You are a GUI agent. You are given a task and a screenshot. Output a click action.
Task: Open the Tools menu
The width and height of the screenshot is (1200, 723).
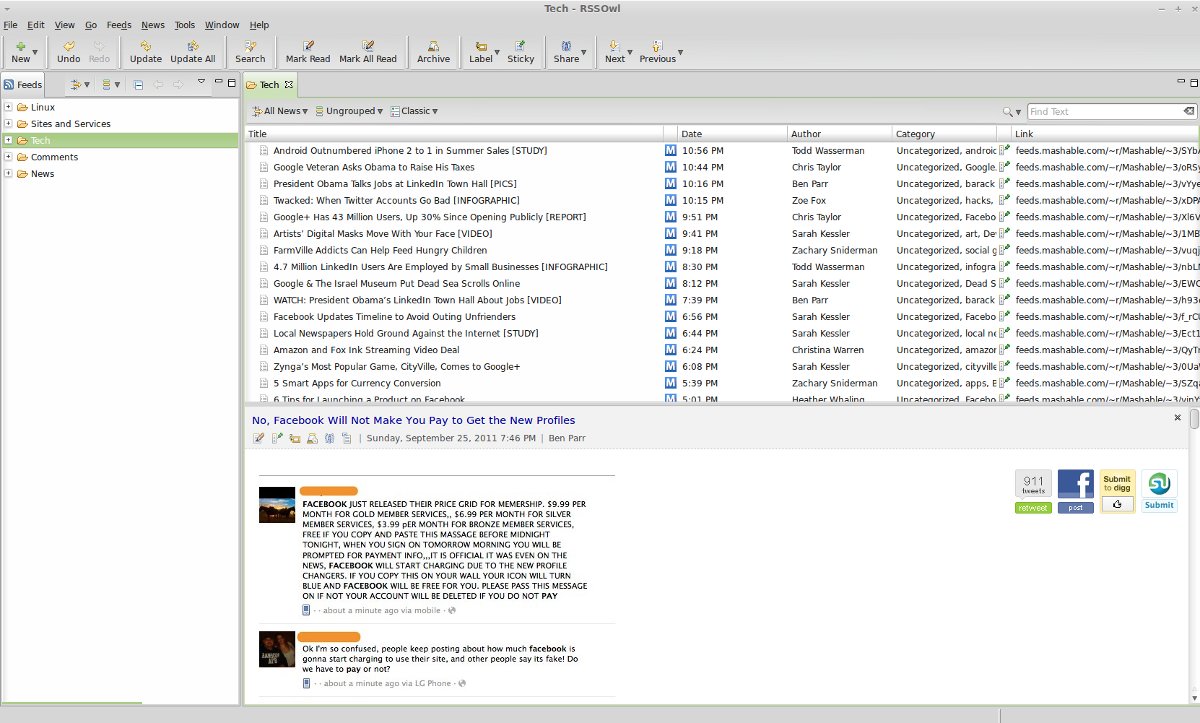tap(185, 24)
